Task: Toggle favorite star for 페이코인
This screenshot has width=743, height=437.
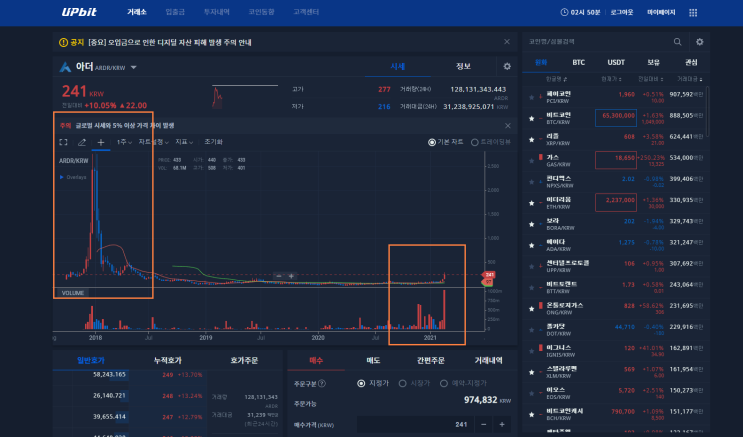Action: tap(531, 97)
